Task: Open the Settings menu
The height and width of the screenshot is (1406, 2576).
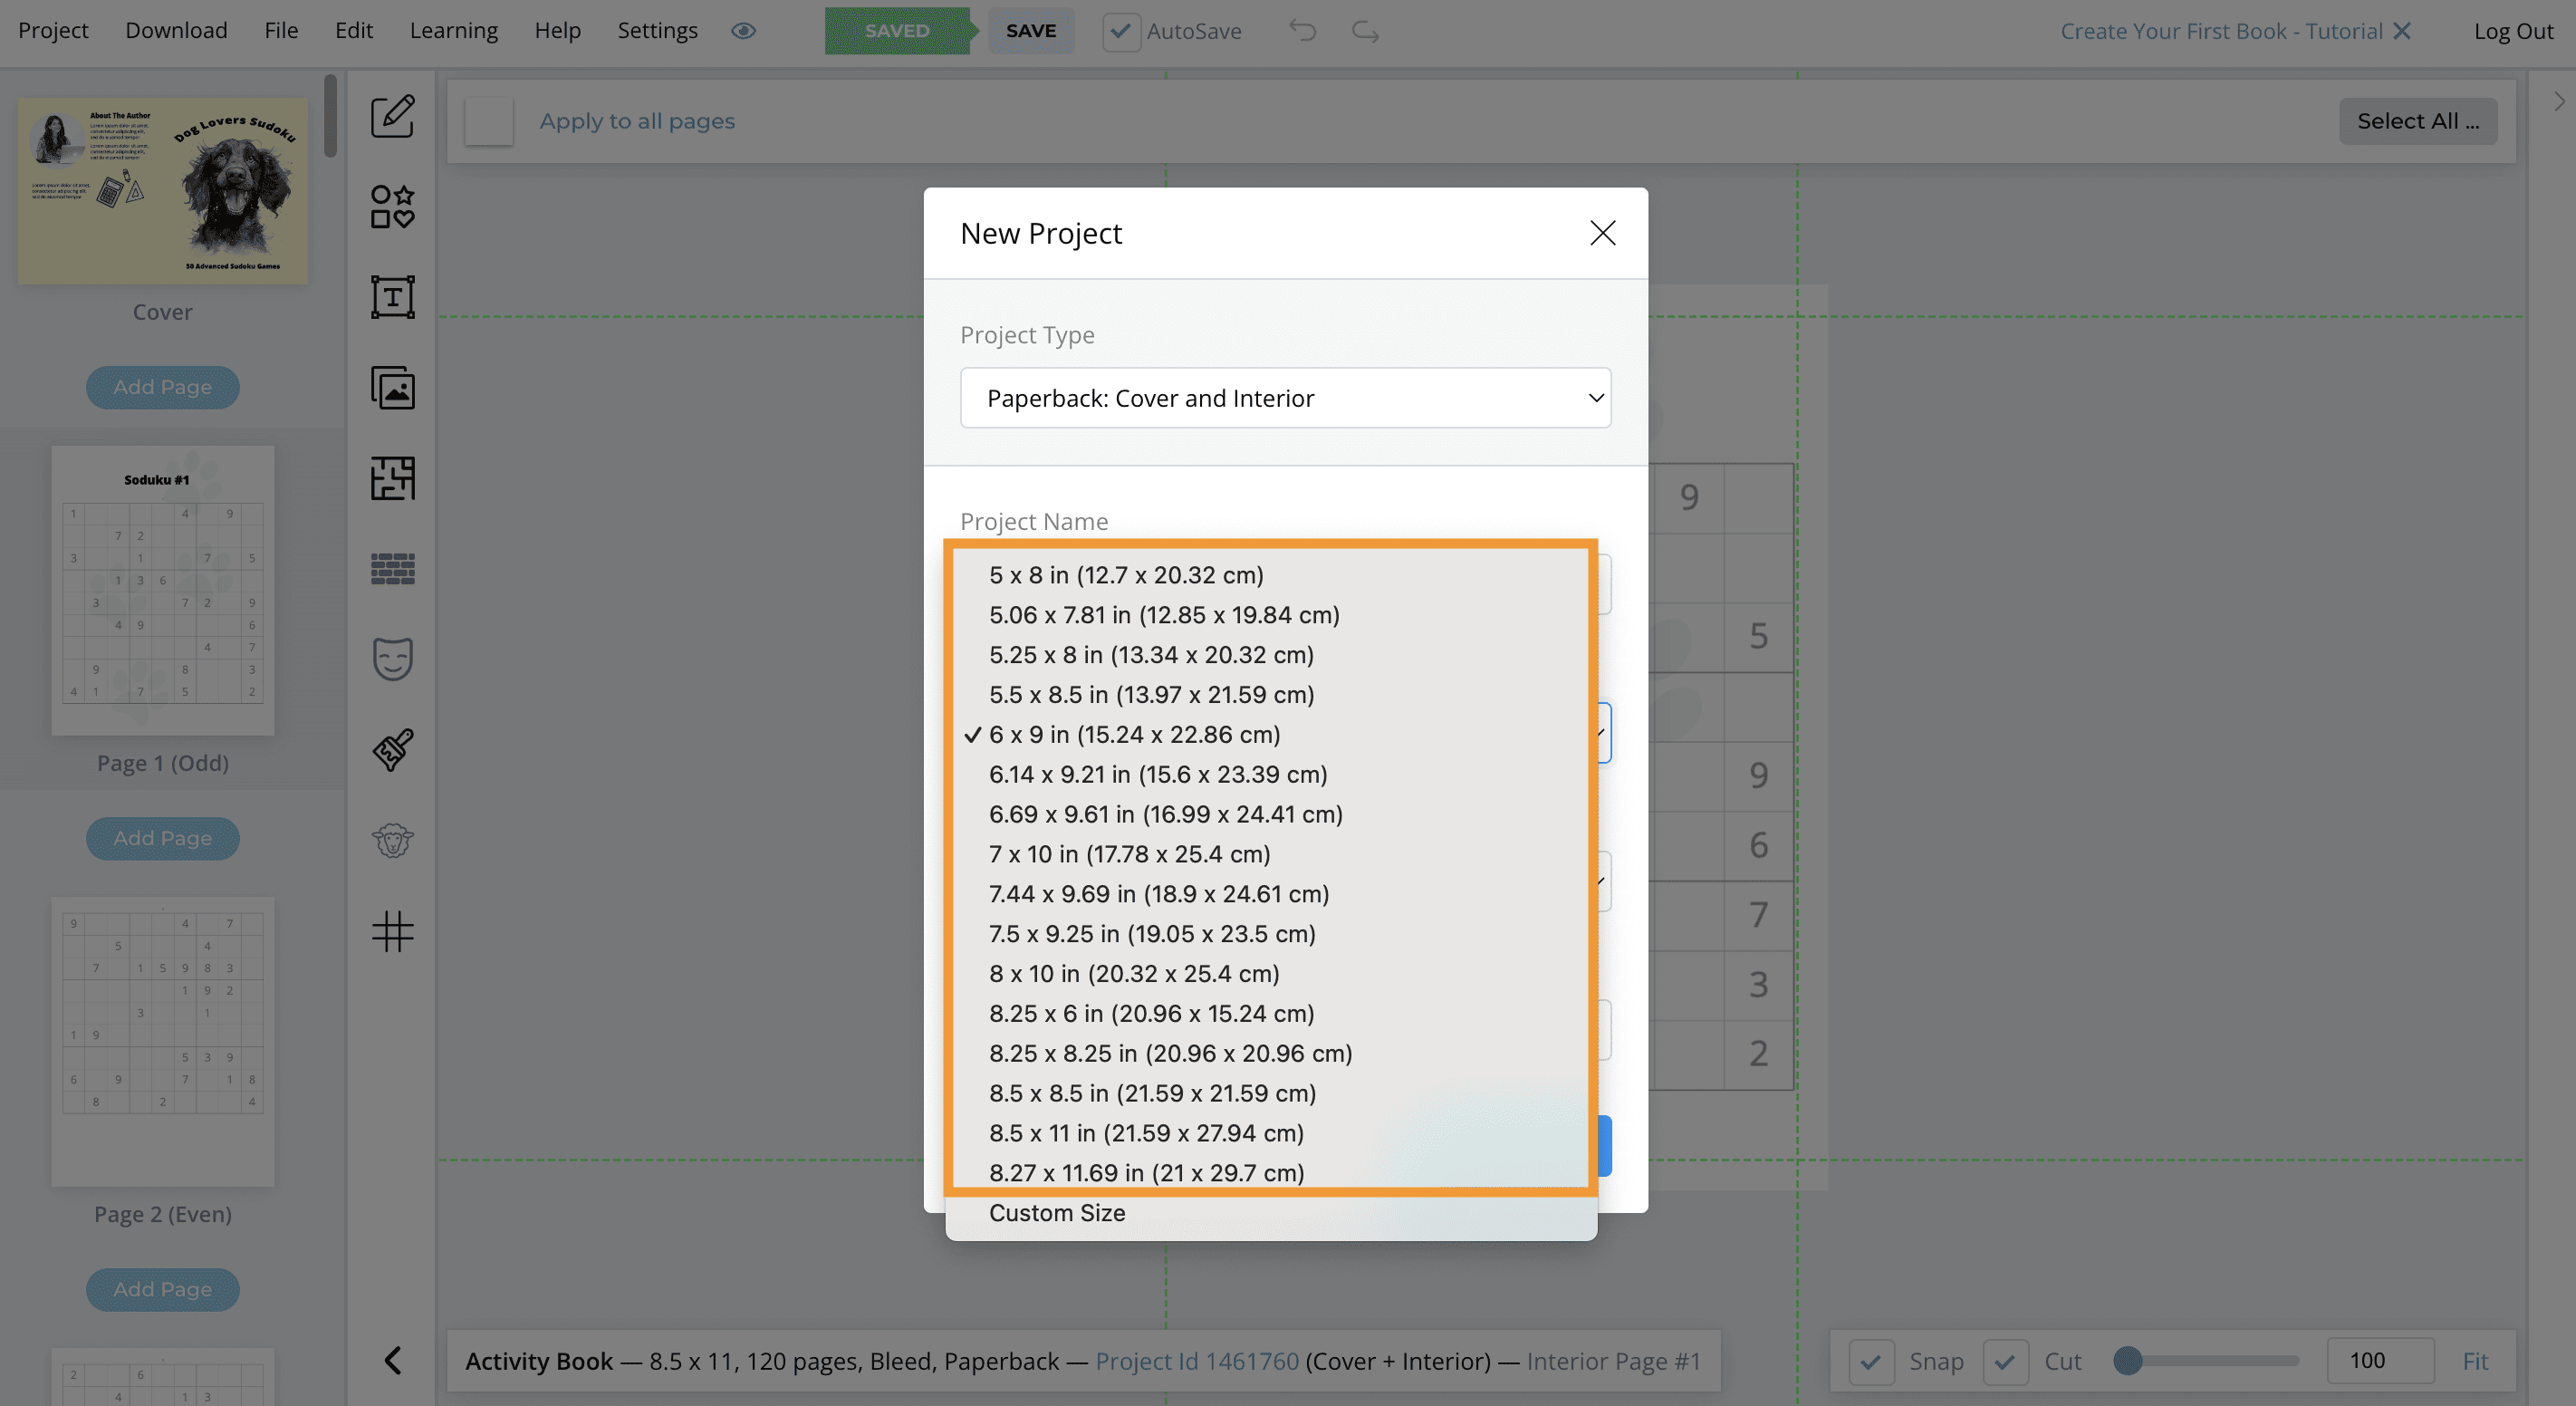Action: point(658,30)
